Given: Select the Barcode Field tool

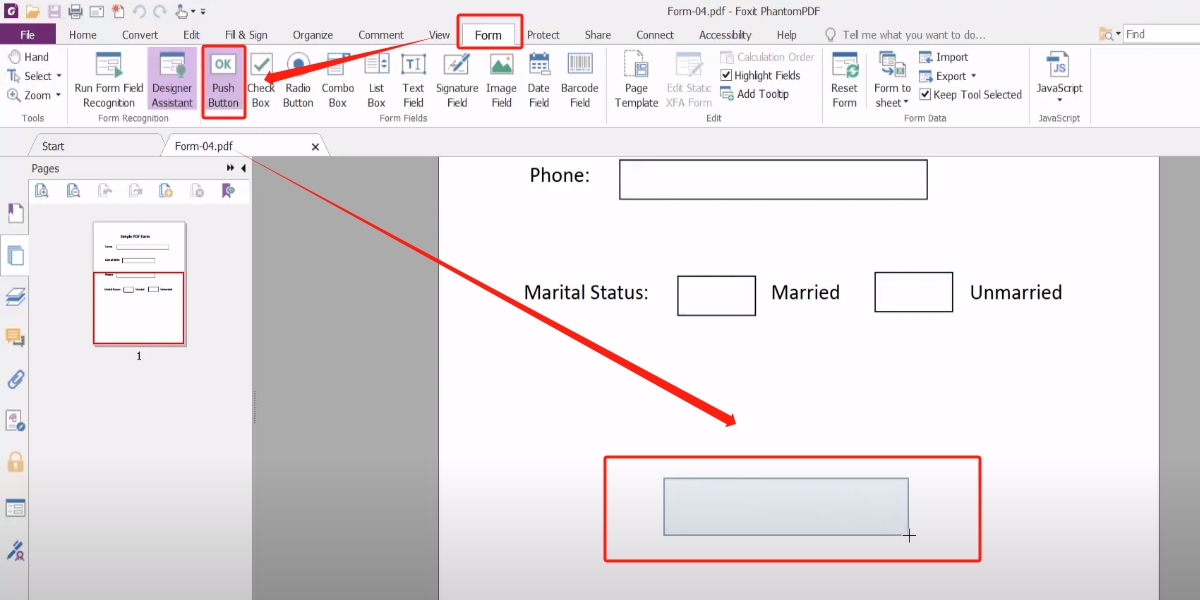Looking at the screenshot, I should [579, 80].
